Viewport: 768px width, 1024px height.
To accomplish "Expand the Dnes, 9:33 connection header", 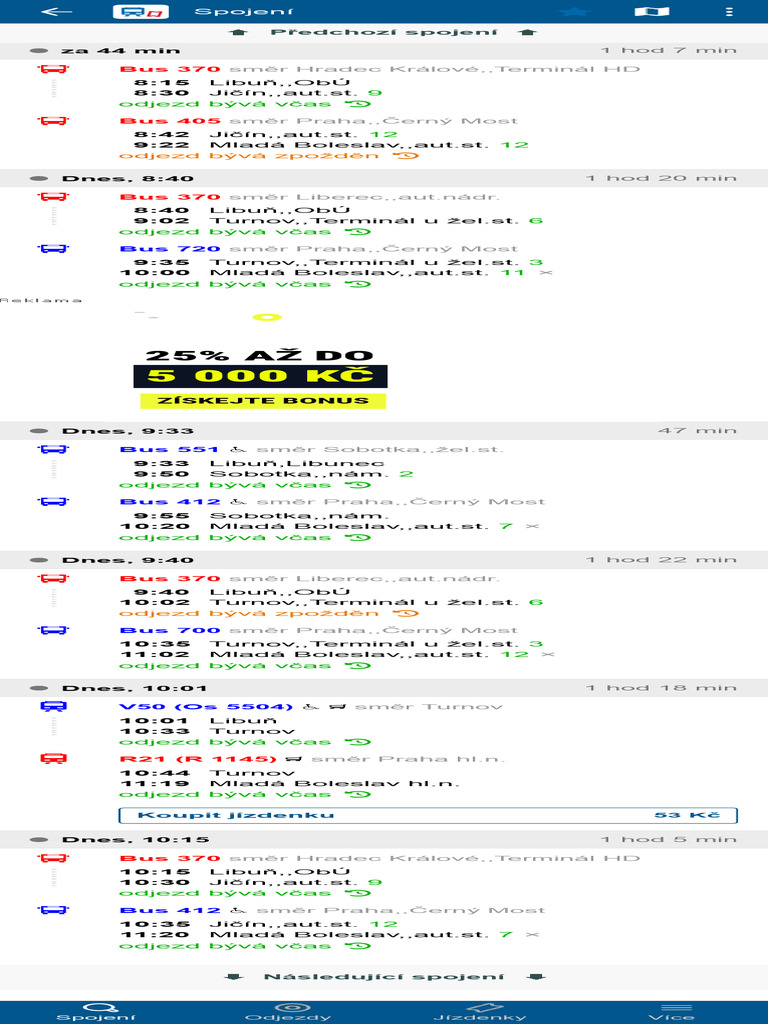I will pos(384,431).
